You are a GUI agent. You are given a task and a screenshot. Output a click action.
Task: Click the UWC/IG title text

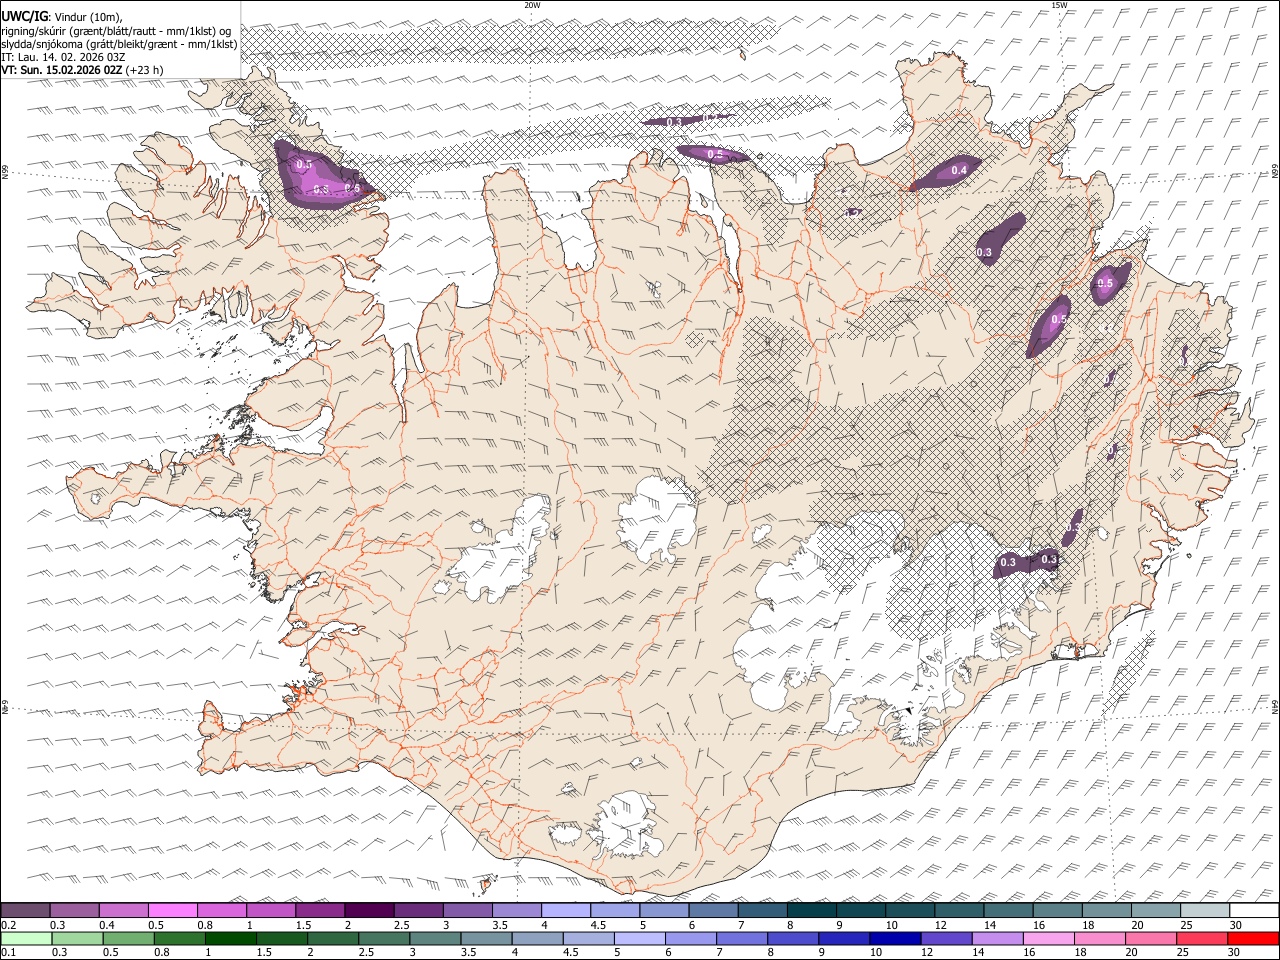point(24,15)
